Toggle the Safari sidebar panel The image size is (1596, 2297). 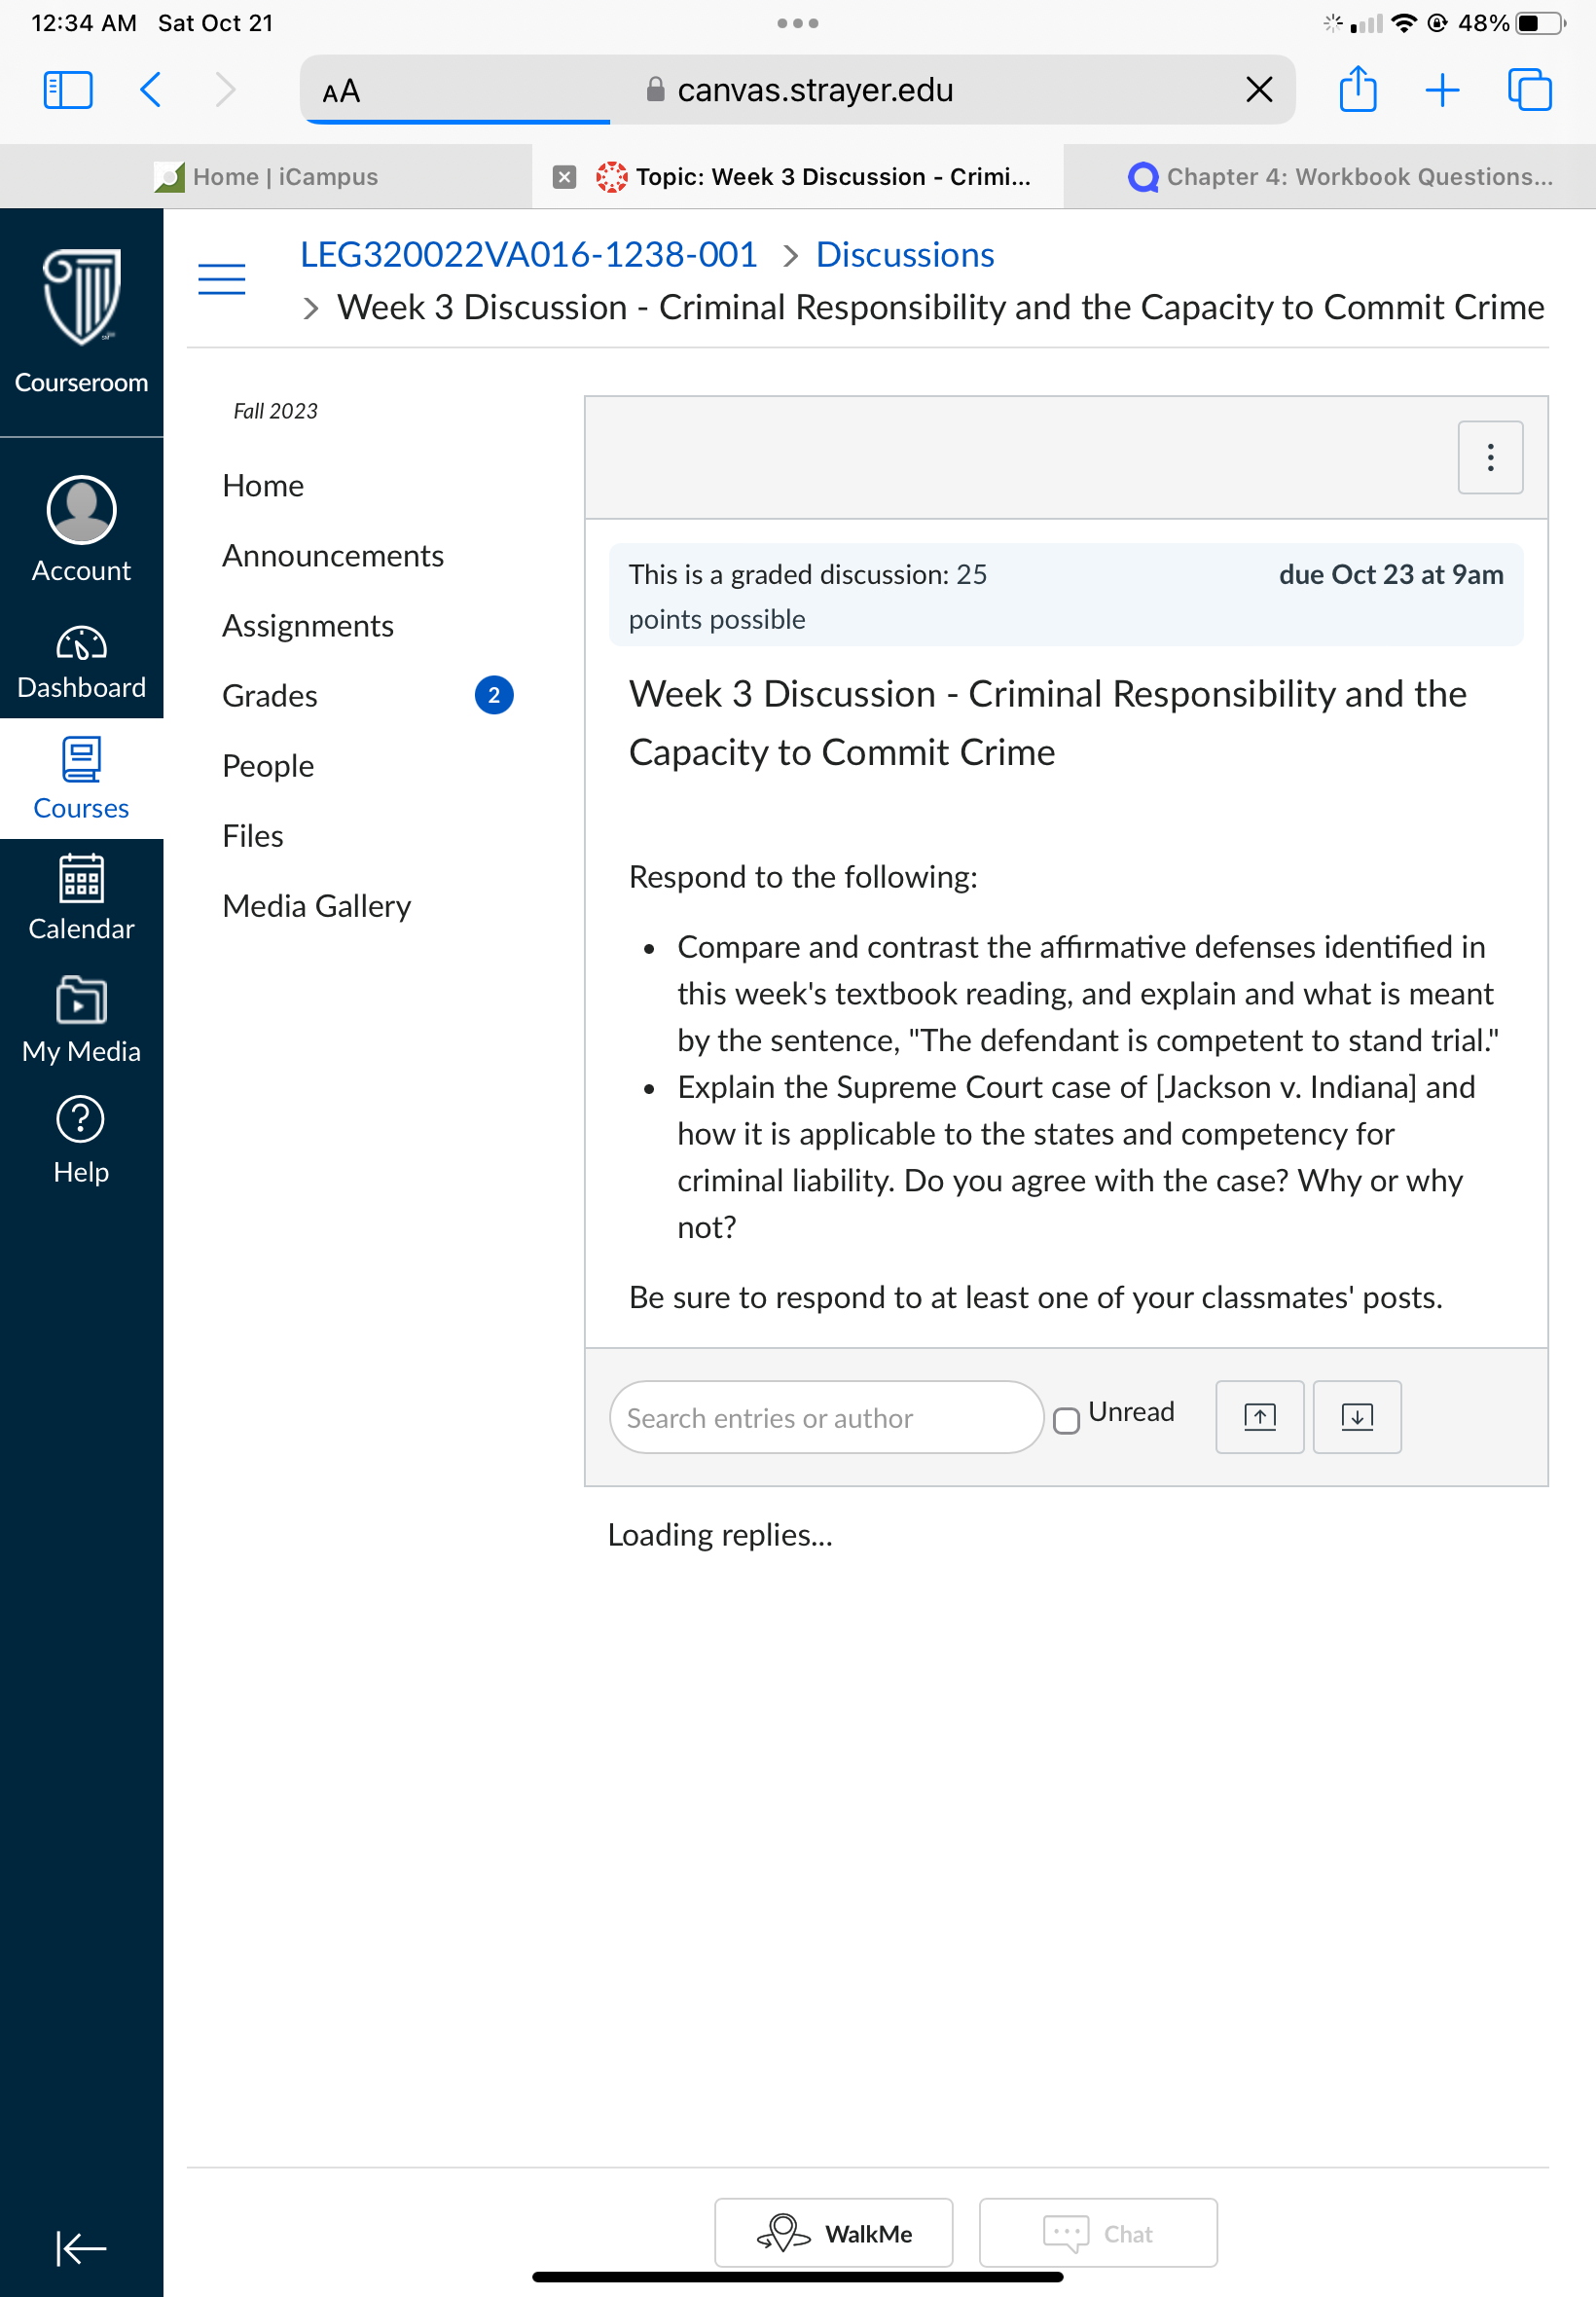click(68, 89)
